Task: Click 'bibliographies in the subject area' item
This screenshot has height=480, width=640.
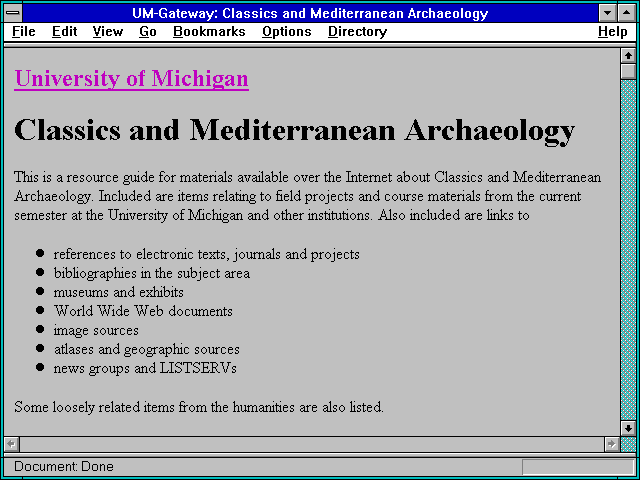Action: pos(151,273)
